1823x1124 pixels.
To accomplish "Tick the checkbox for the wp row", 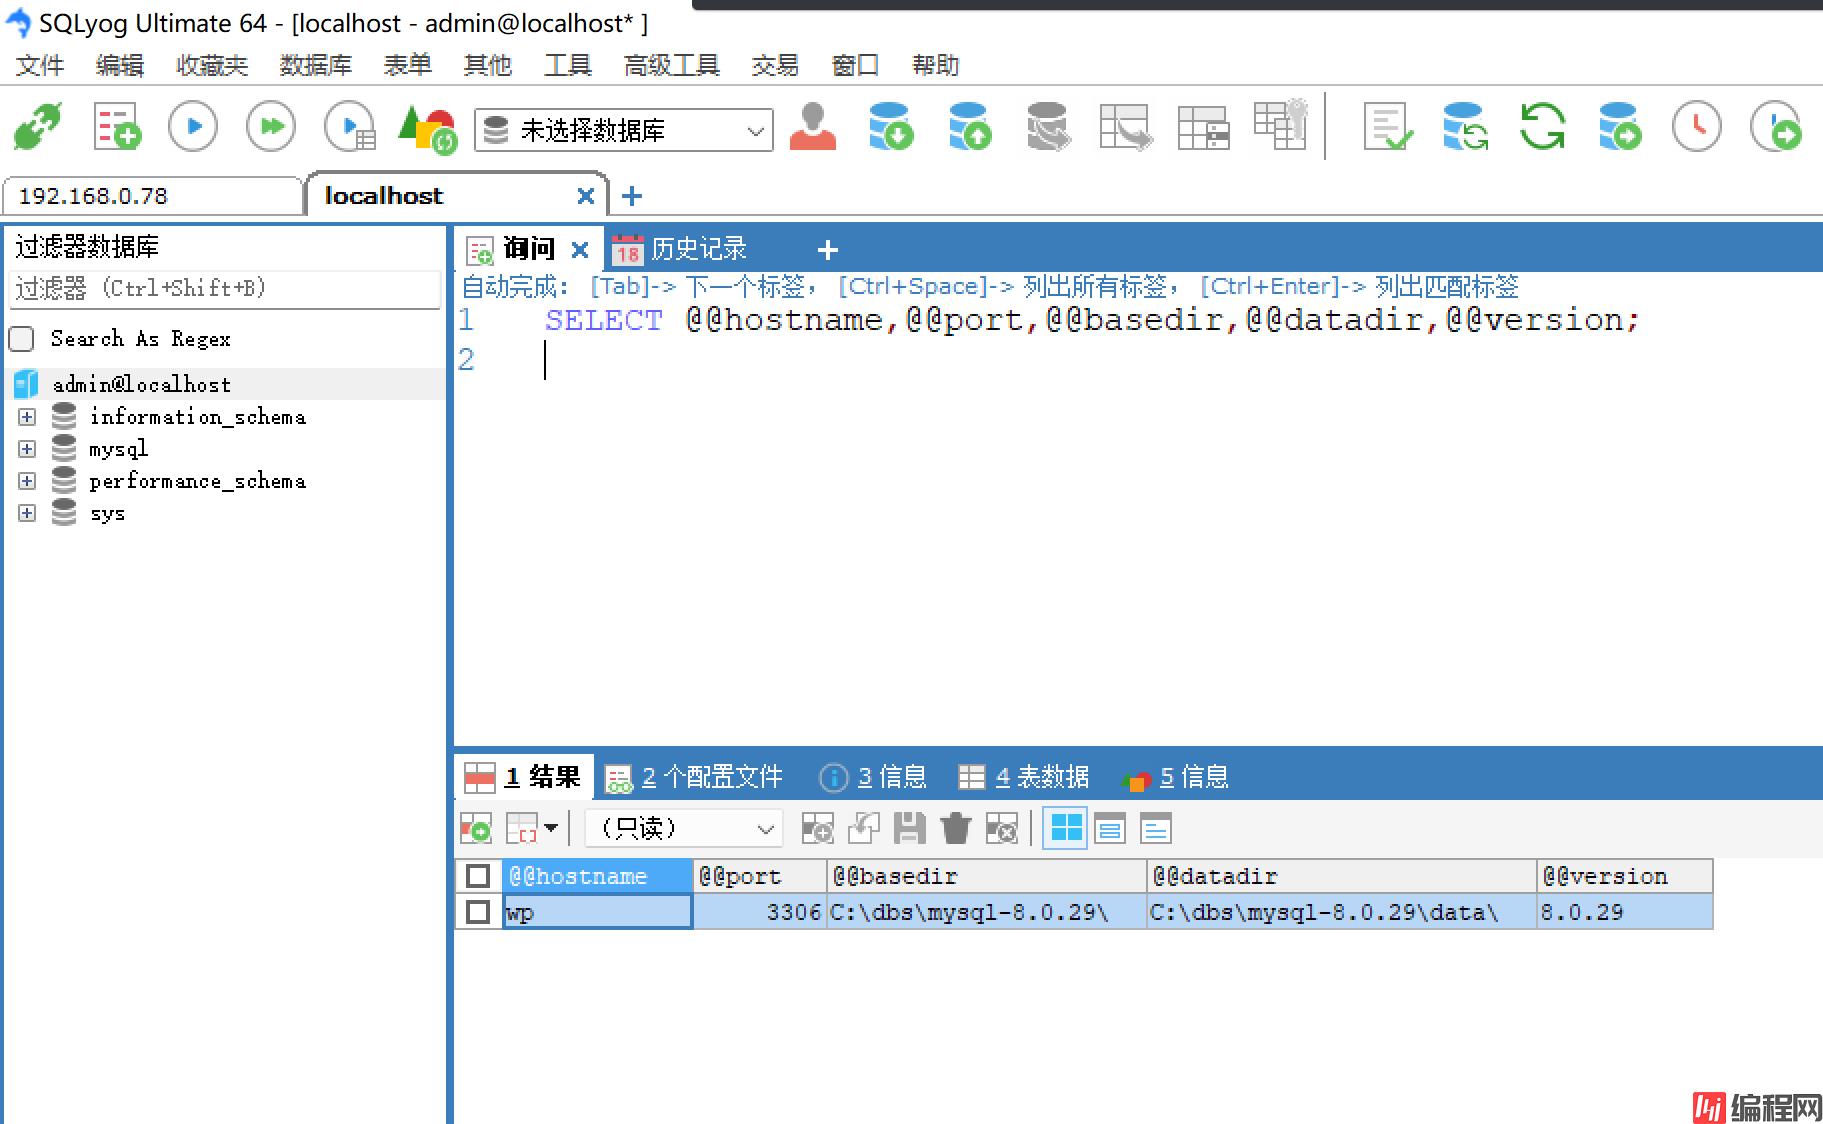I will pos(478,912).
